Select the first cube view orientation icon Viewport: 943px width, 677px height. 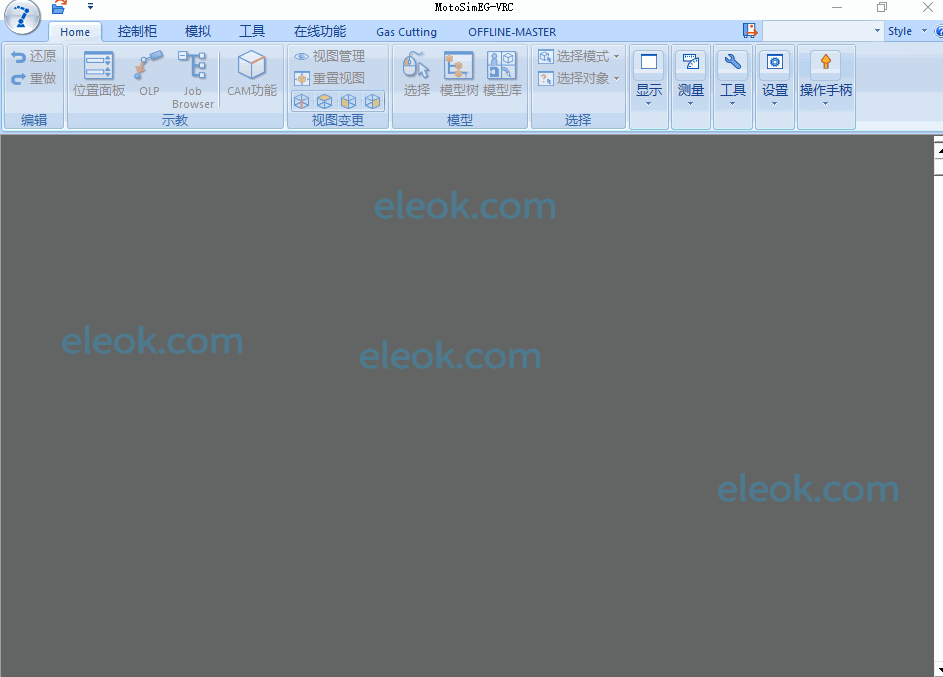click(301, 101)
